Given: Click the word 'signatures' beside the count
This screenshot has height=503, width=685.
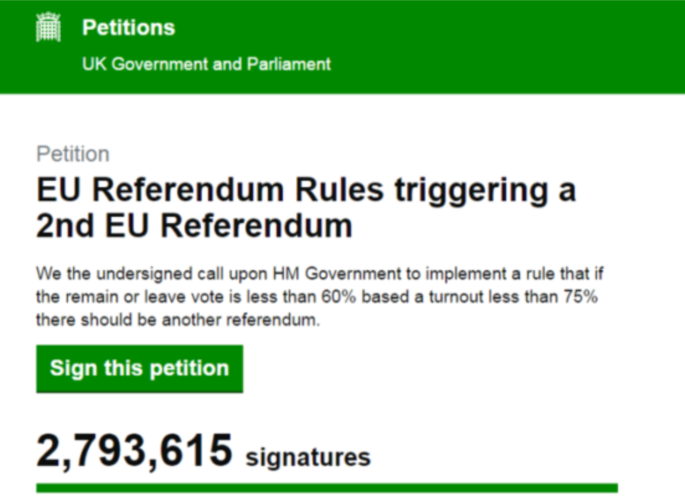Looking at the screenshot, I should tap(308, 458).
